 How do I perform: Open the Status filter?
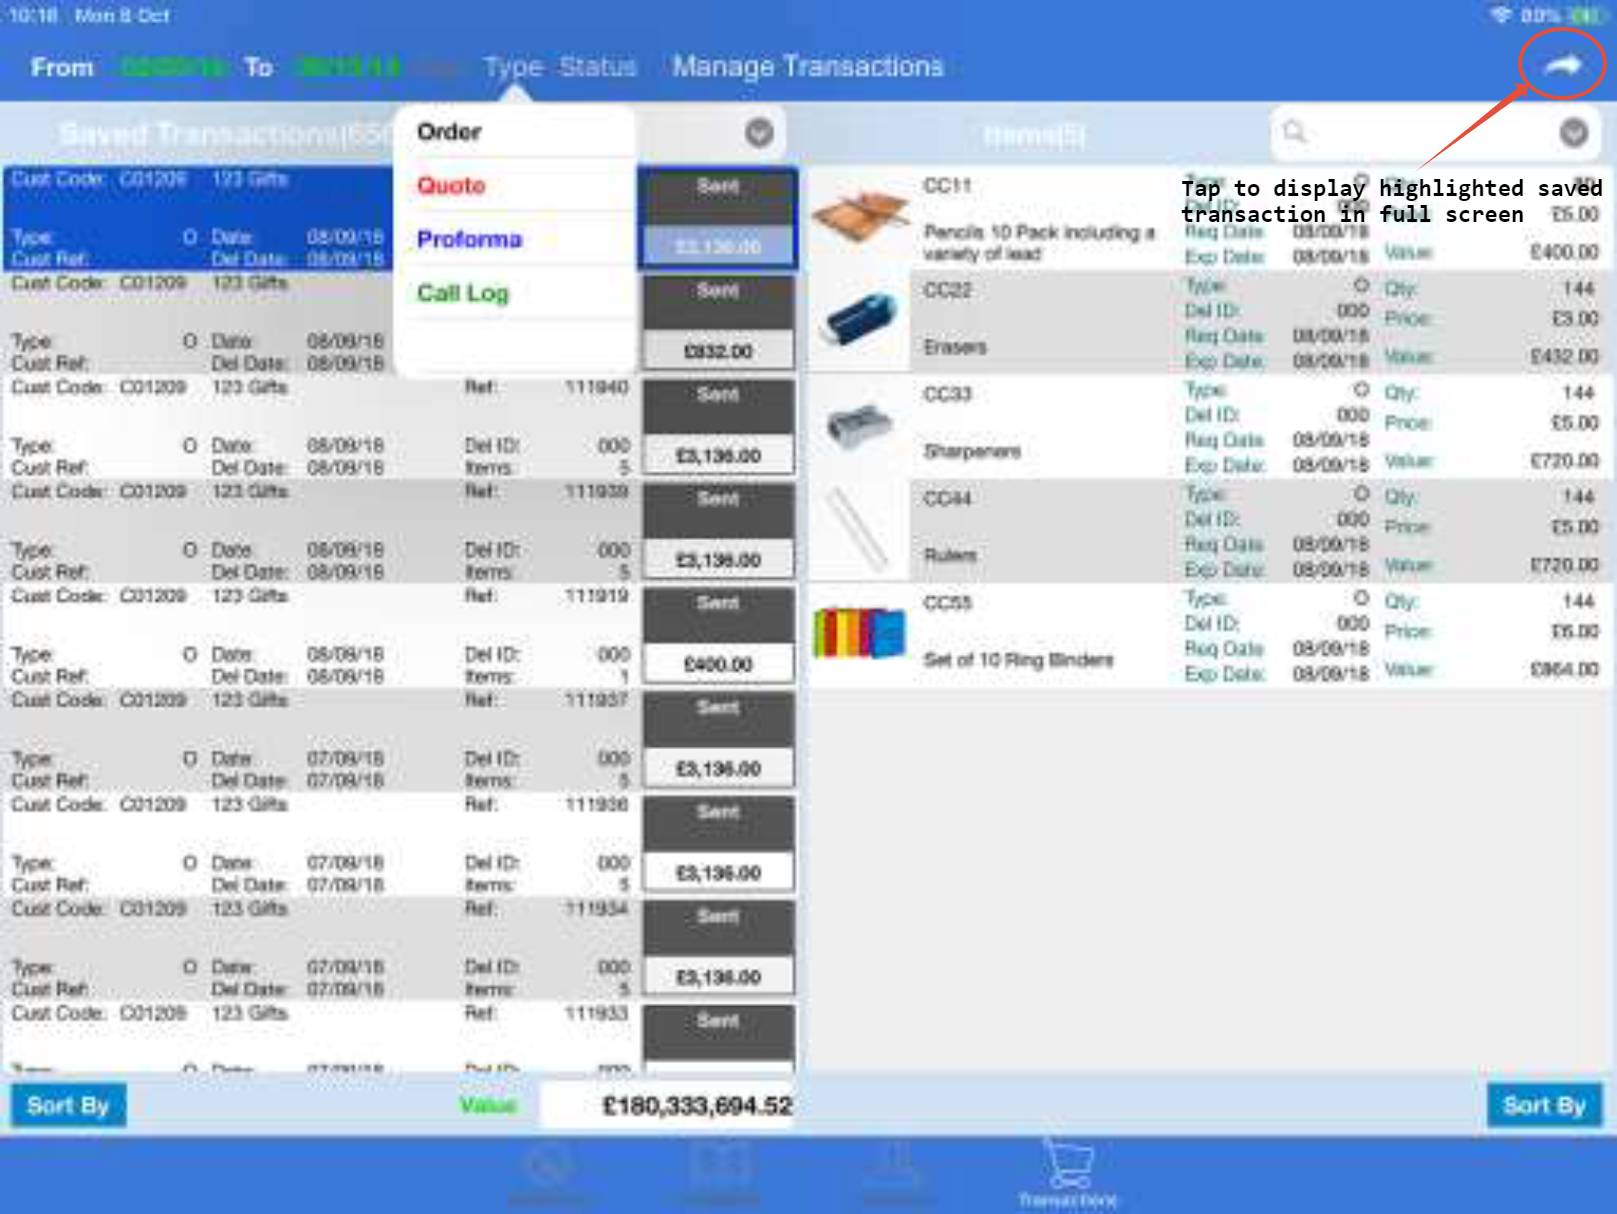pyautogui.click(x=597, y=67)
